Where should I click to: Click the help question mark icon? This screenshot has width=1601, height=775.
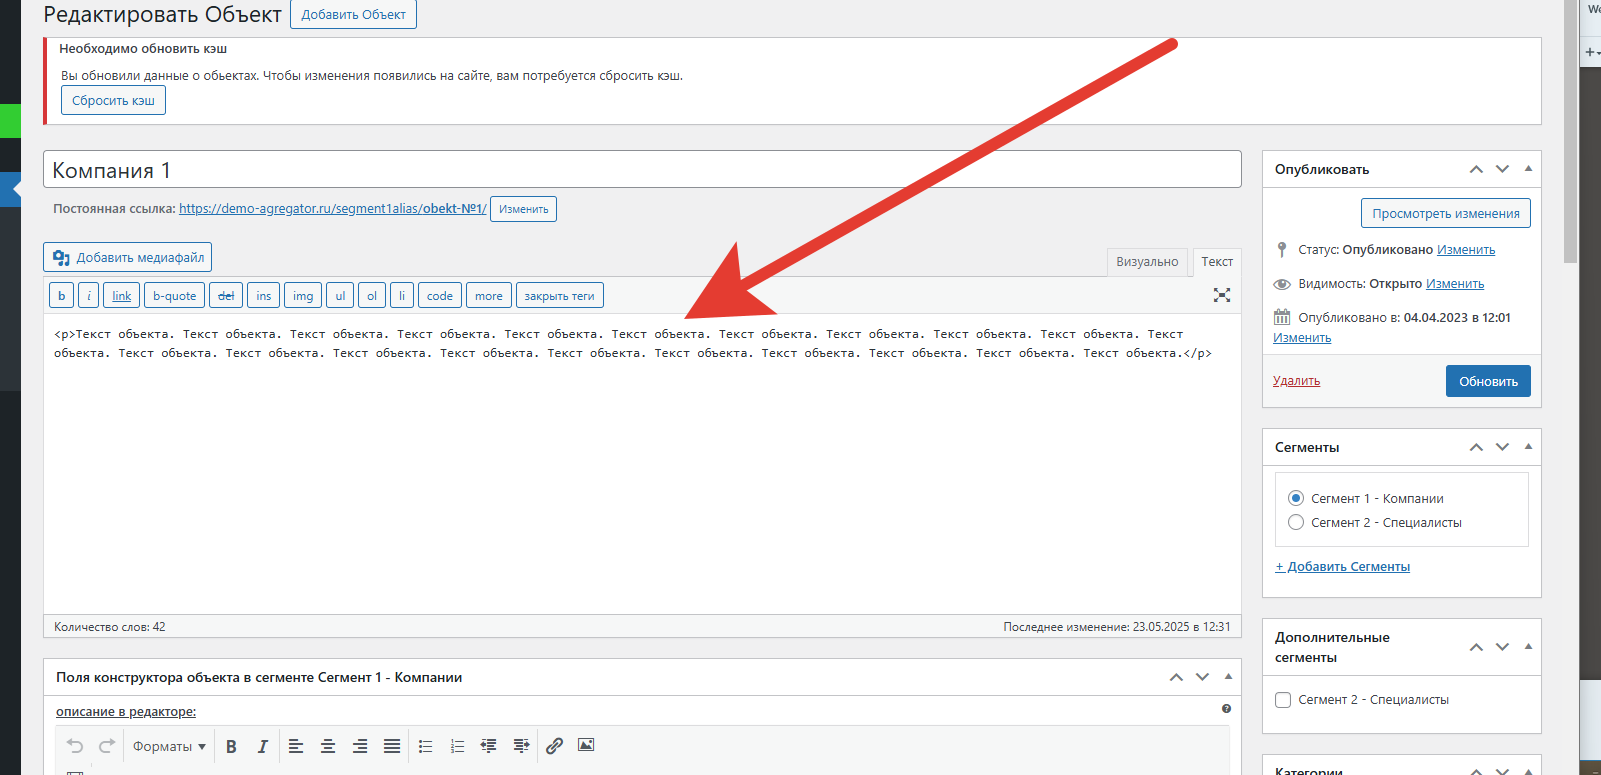pos(1226,709)
